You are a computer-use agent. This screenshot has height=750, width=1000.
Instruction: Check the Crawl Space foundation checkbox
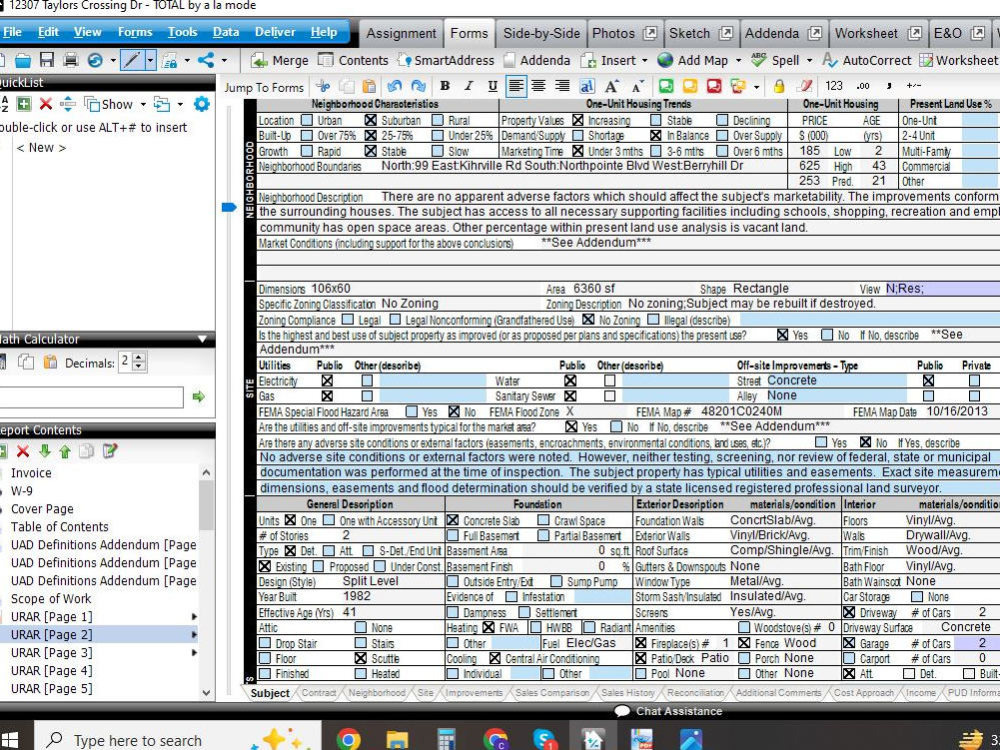(x=543, y=520)
